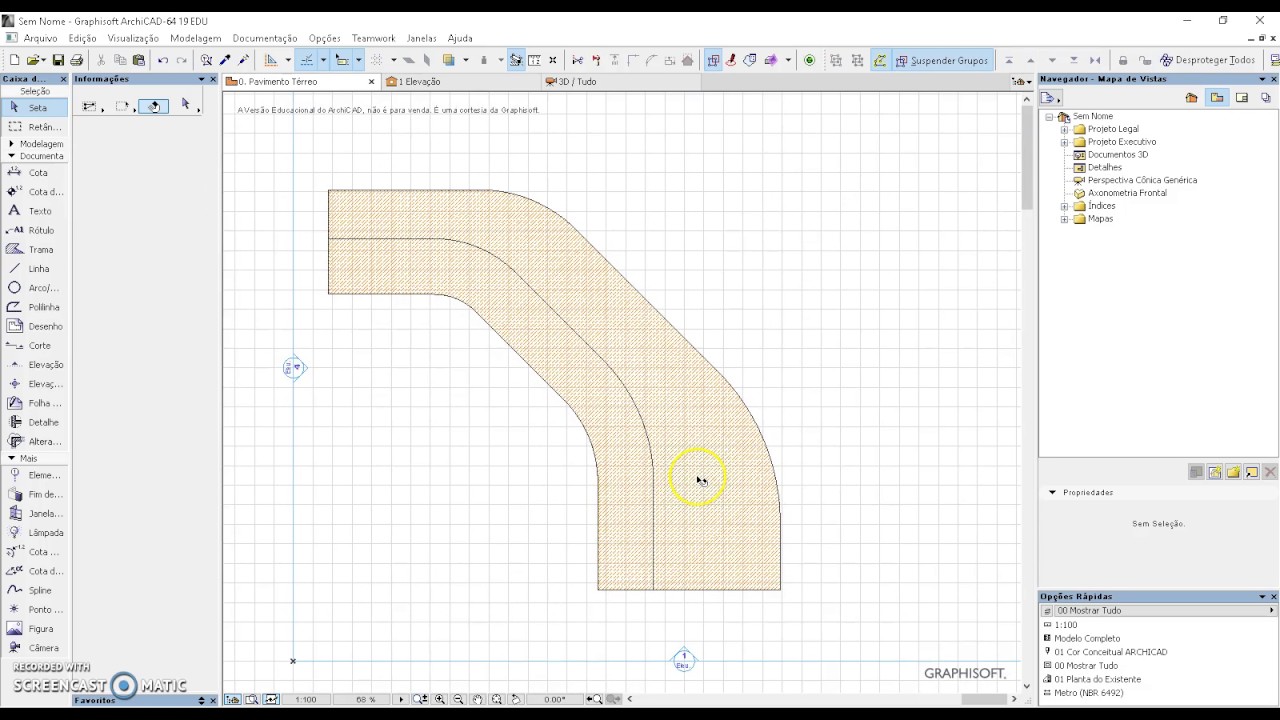
Task: Choose the Figura tool
Action: point(34,629)
